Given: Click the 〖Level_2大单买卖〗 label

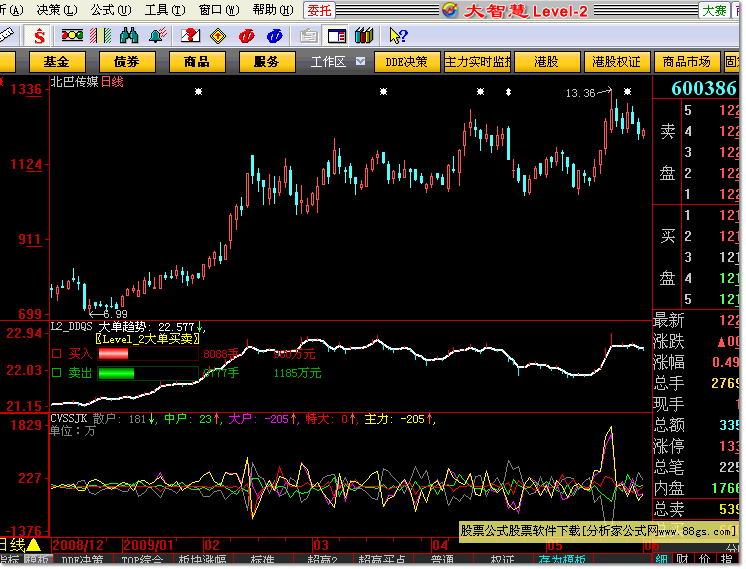Looking at the screenshot, I should click(x=147, y=339).
